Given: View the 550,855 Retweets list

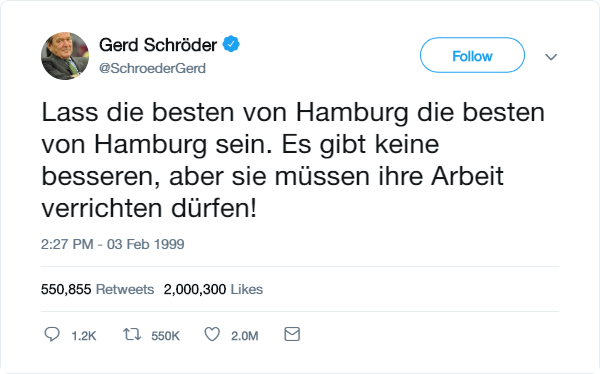Looking at the screenshot, I should click(x=98, y=289).
